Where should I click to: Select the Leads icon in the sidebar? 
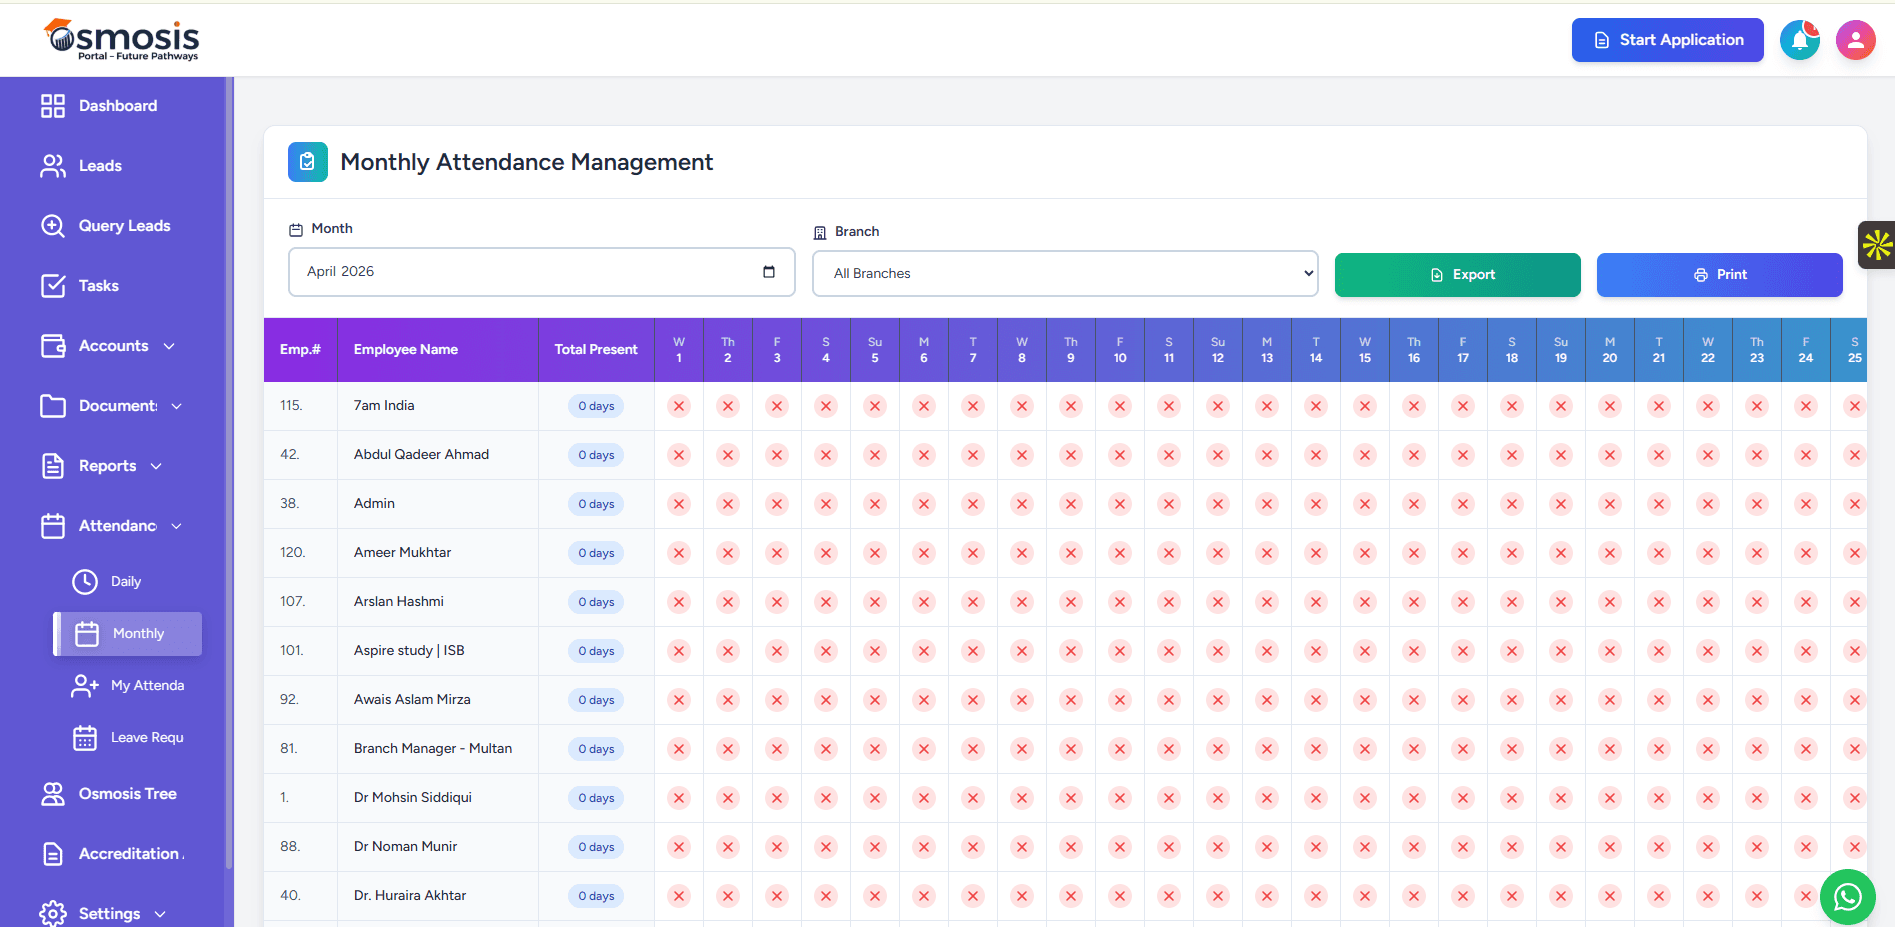53,165
